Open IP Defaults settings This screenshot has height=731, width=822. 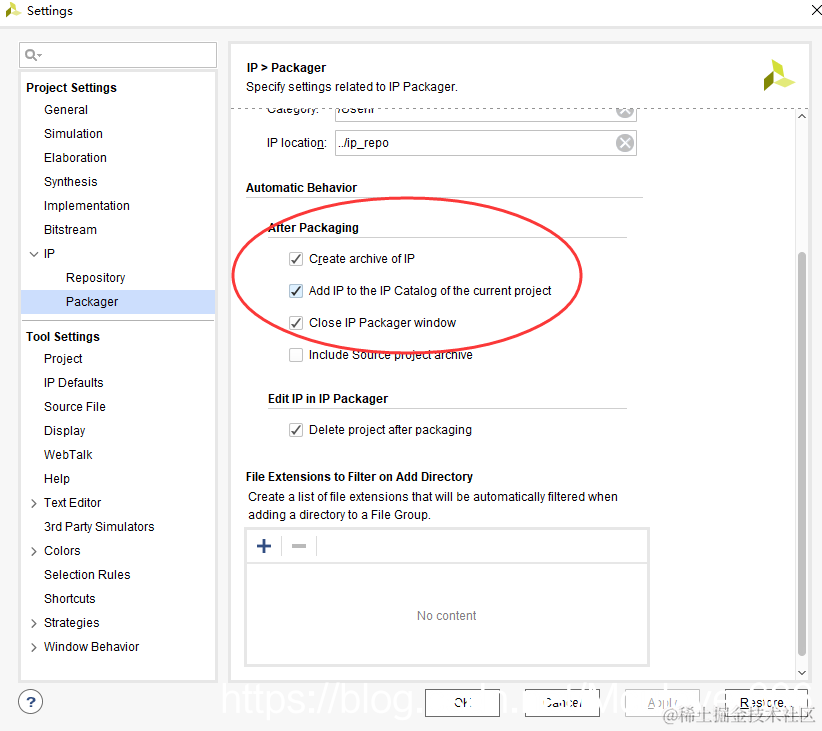[x=73, y=383]
